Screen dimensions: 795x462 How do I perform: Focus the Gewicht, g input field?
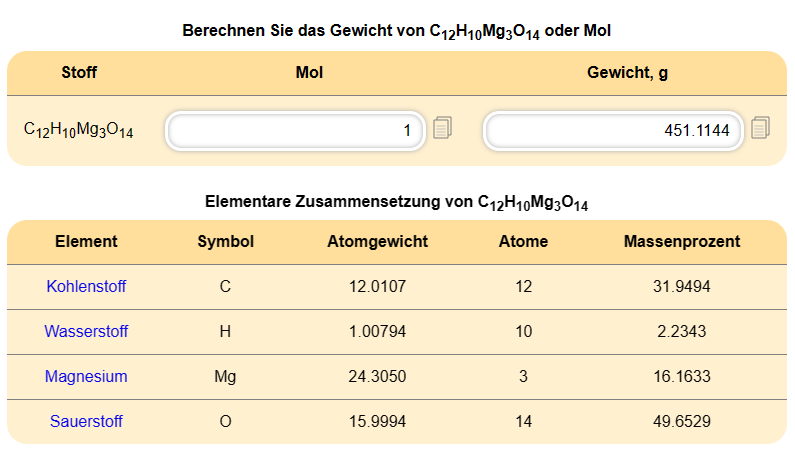(x=613, y=131)
